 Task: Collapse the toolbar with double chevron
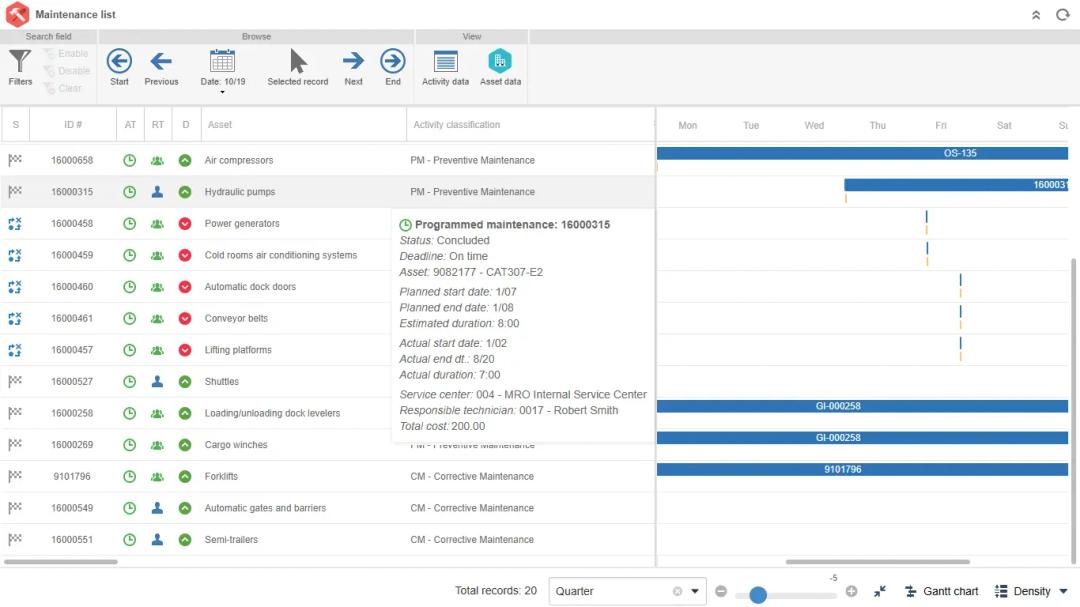coord(1036,15)
